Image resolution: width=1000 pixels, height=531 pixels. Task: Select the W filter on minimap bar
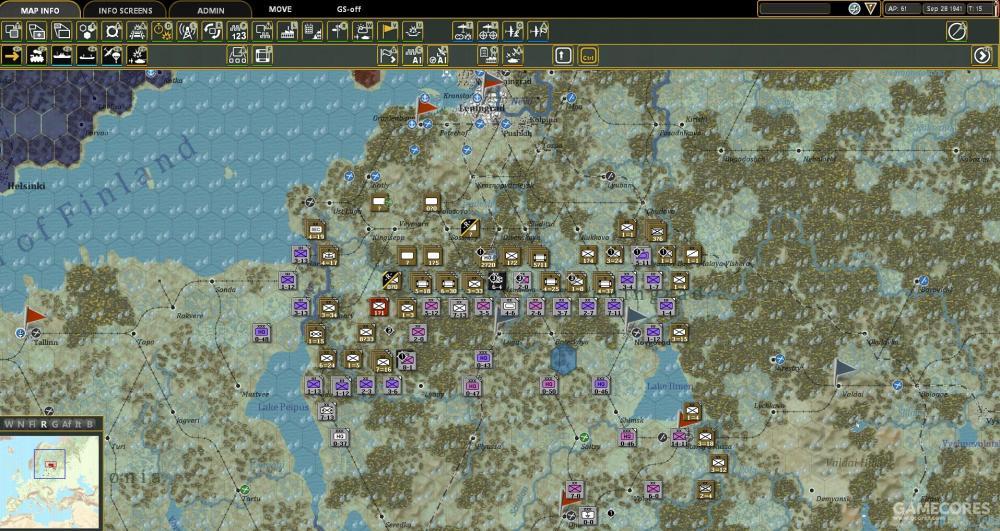[8, 424]
